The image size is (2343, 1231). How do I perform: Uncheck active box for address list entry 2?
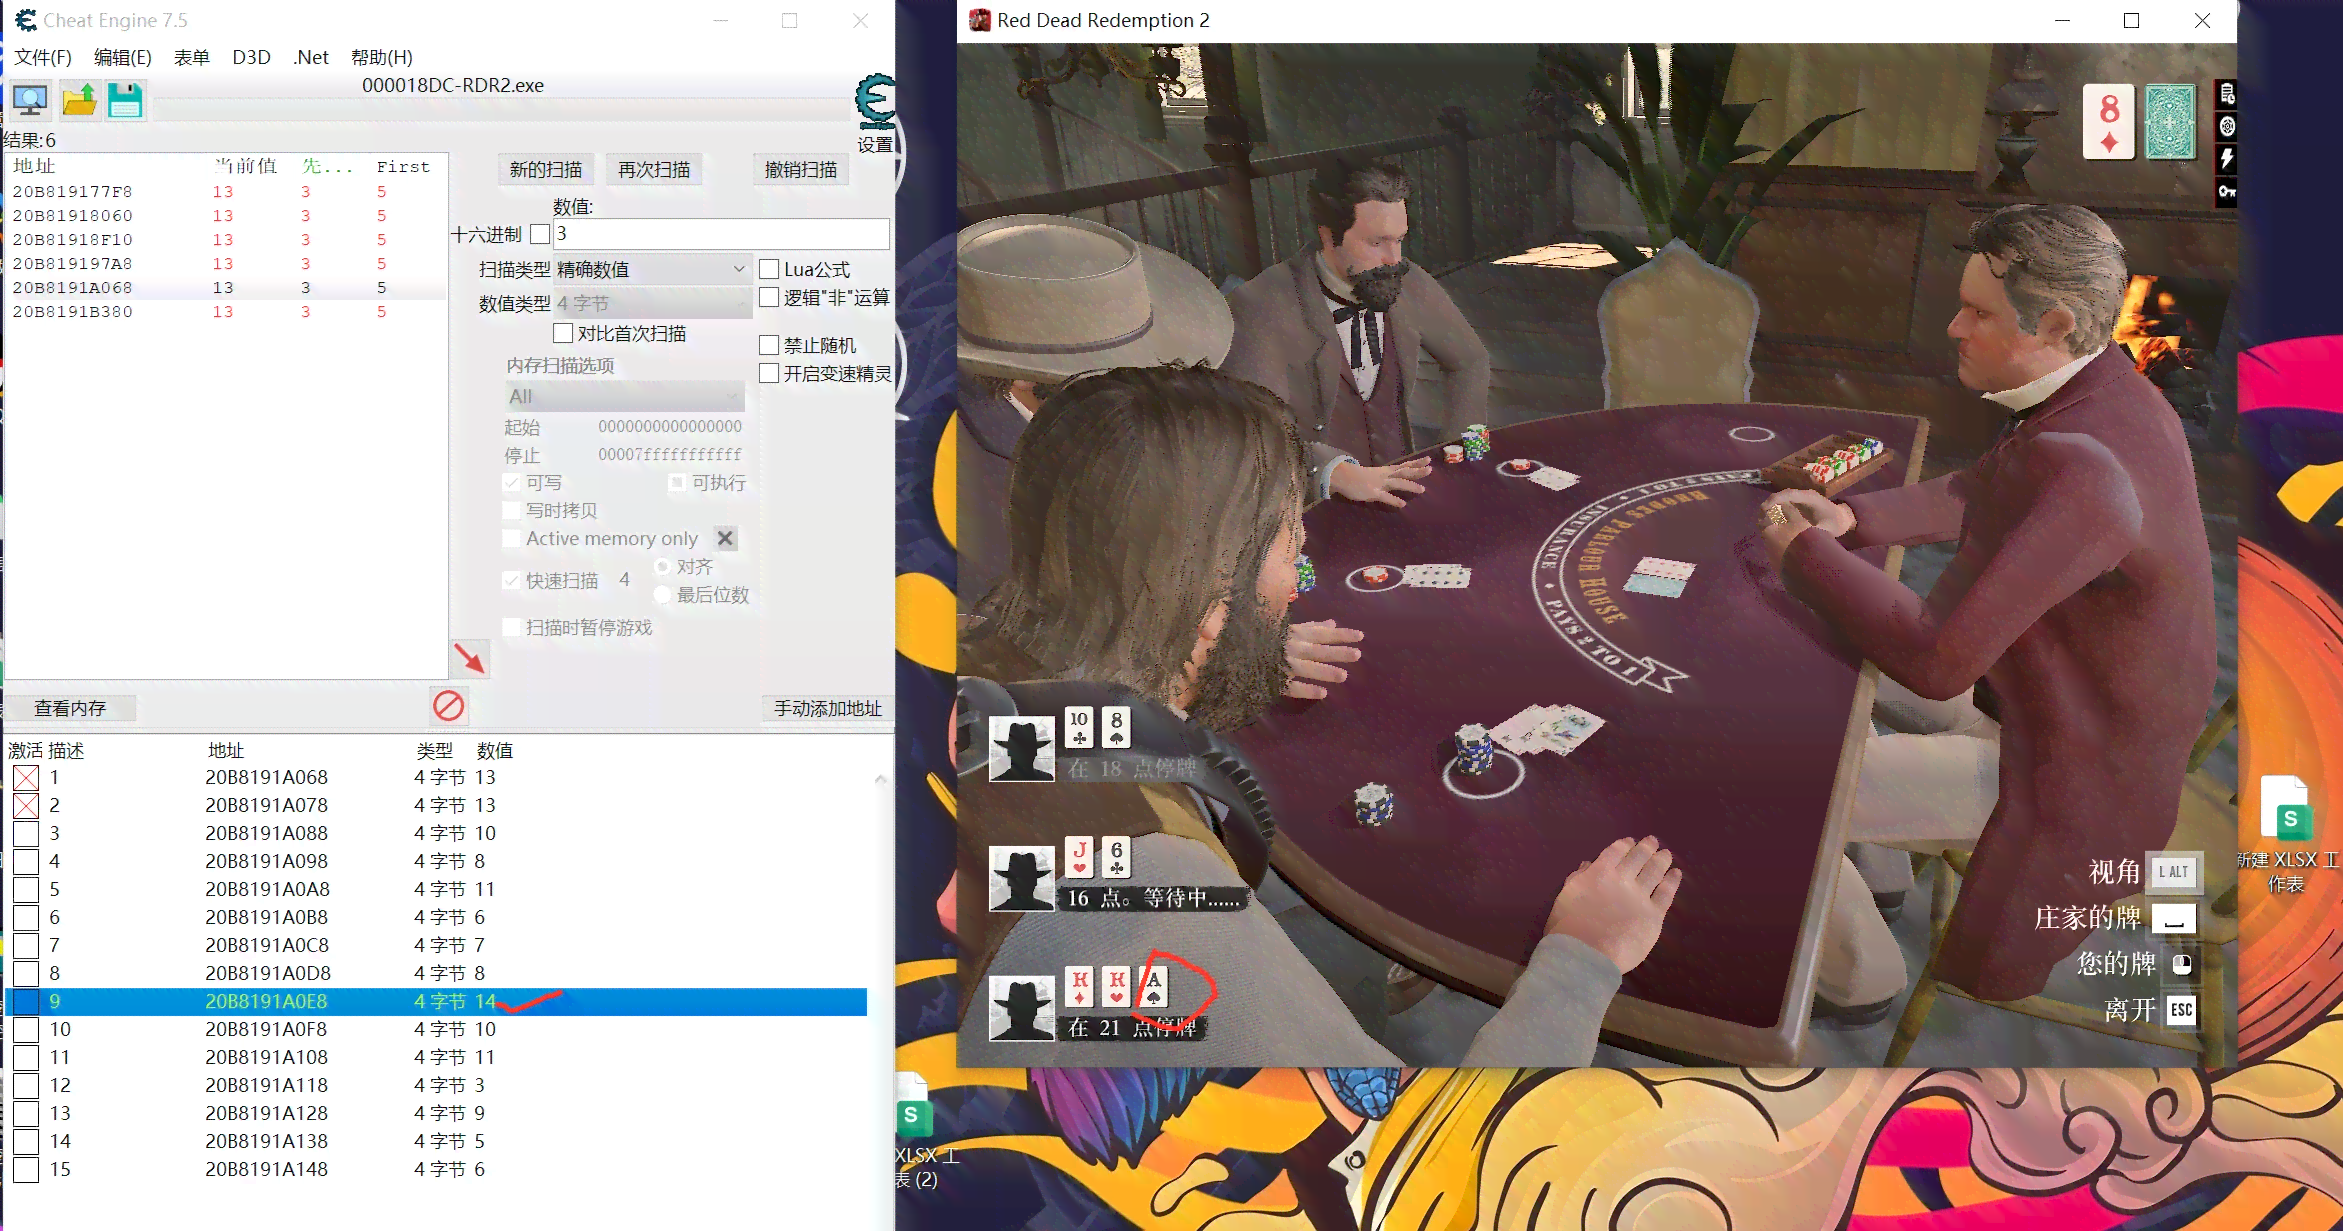pos(26,805)
